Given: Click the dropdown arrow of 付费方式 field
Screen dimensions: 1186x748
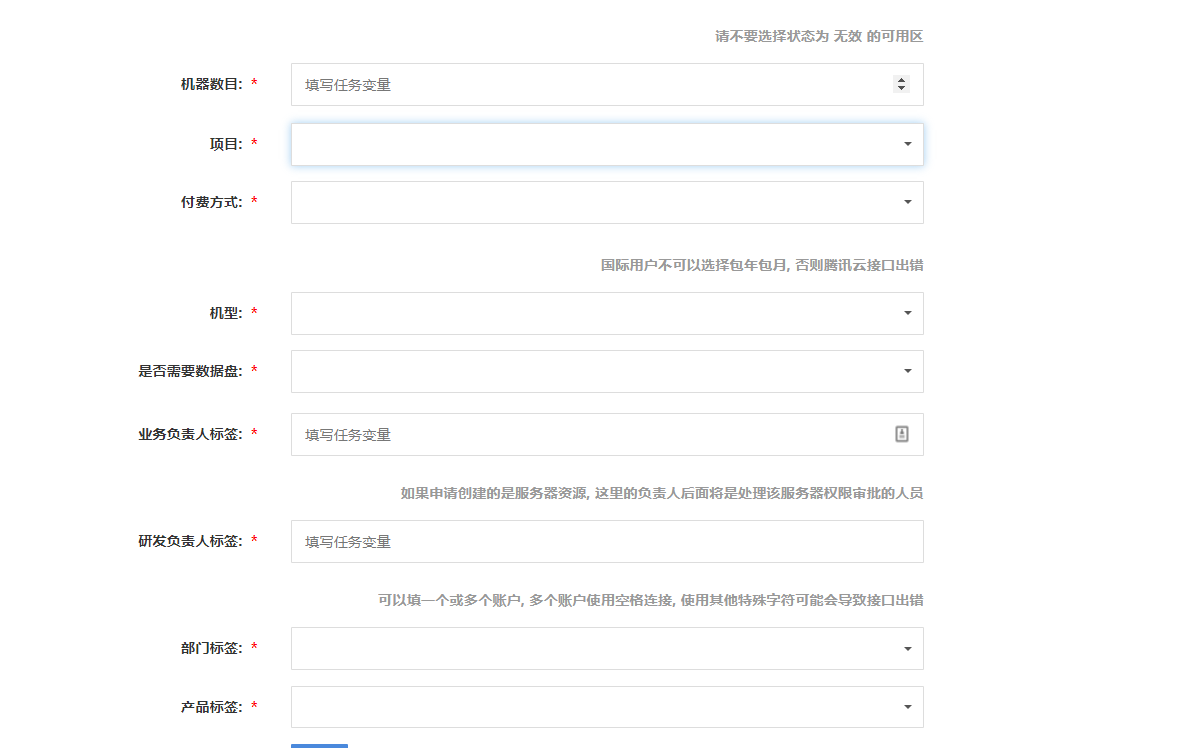Looking at the screenshot, I should (x=907, y=202).
